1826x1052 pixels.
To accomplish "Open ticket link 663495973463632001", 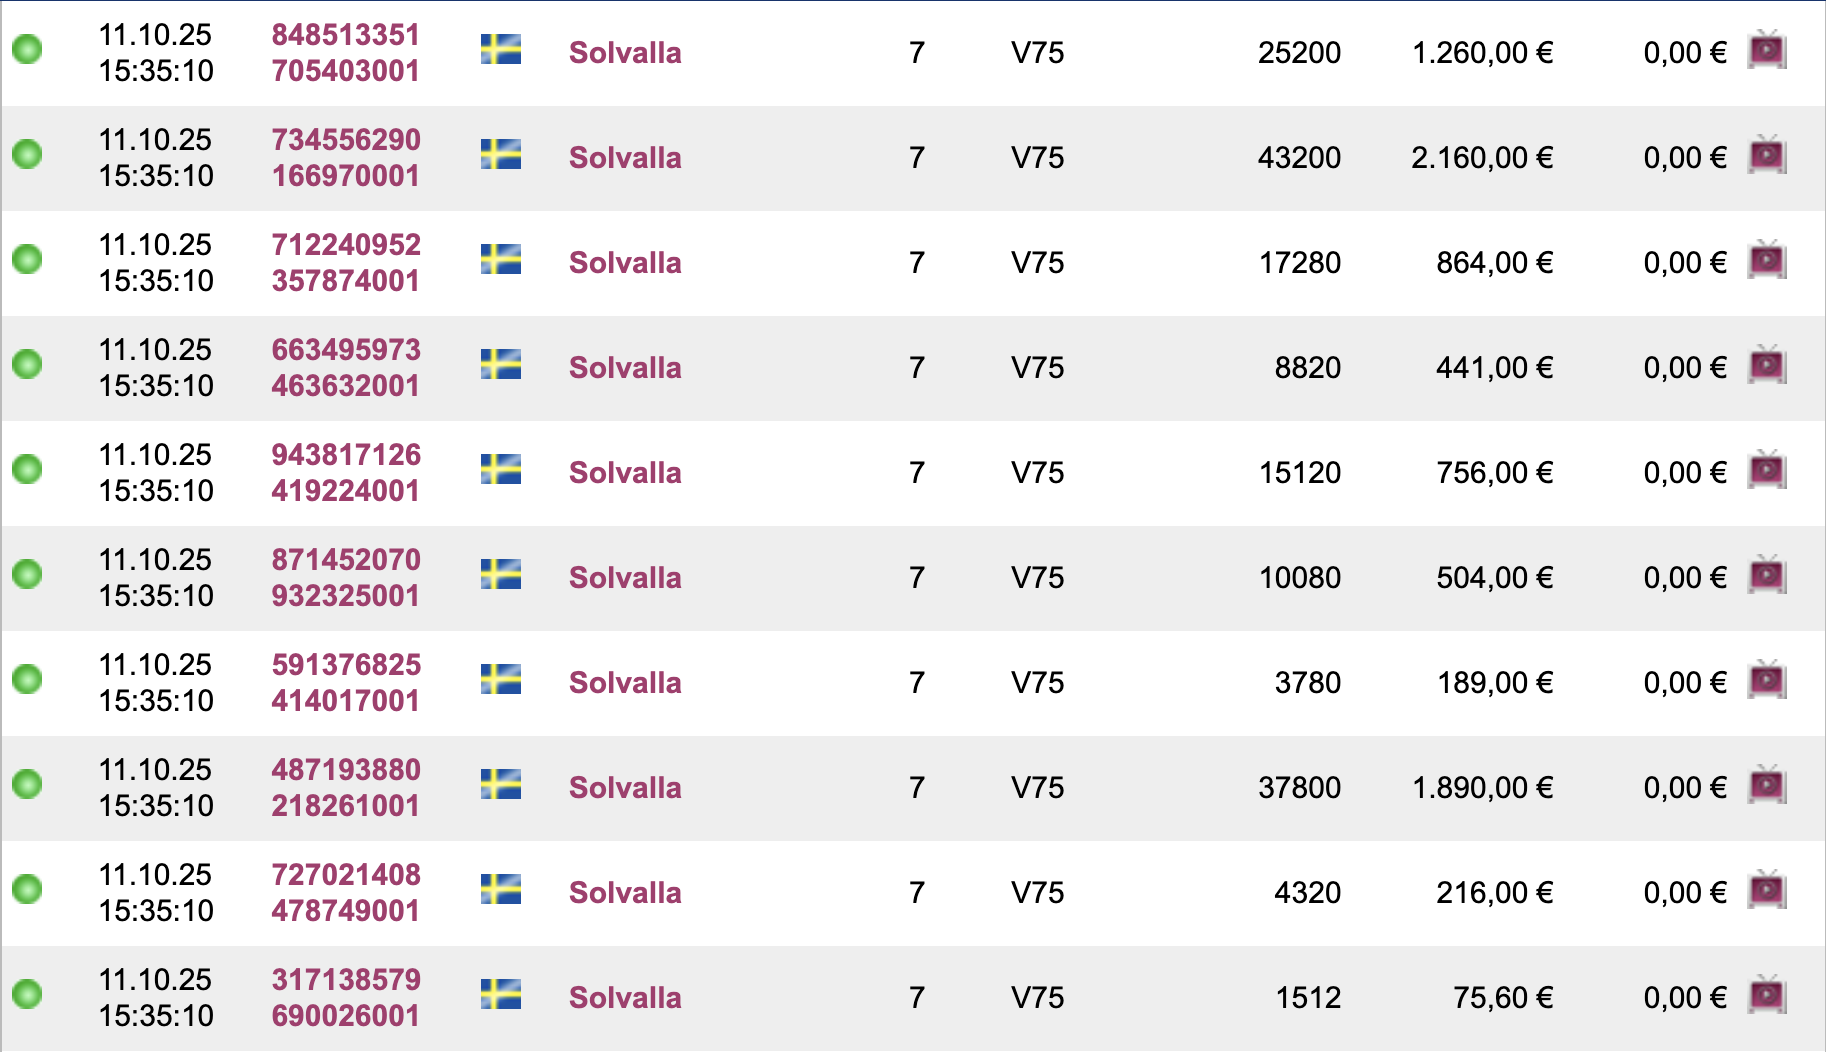I will [x=346, y=368].
